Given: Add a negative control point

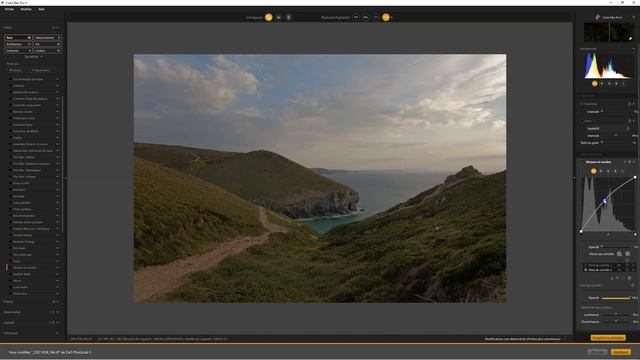Looking at the screenshot, I should 627,254.
